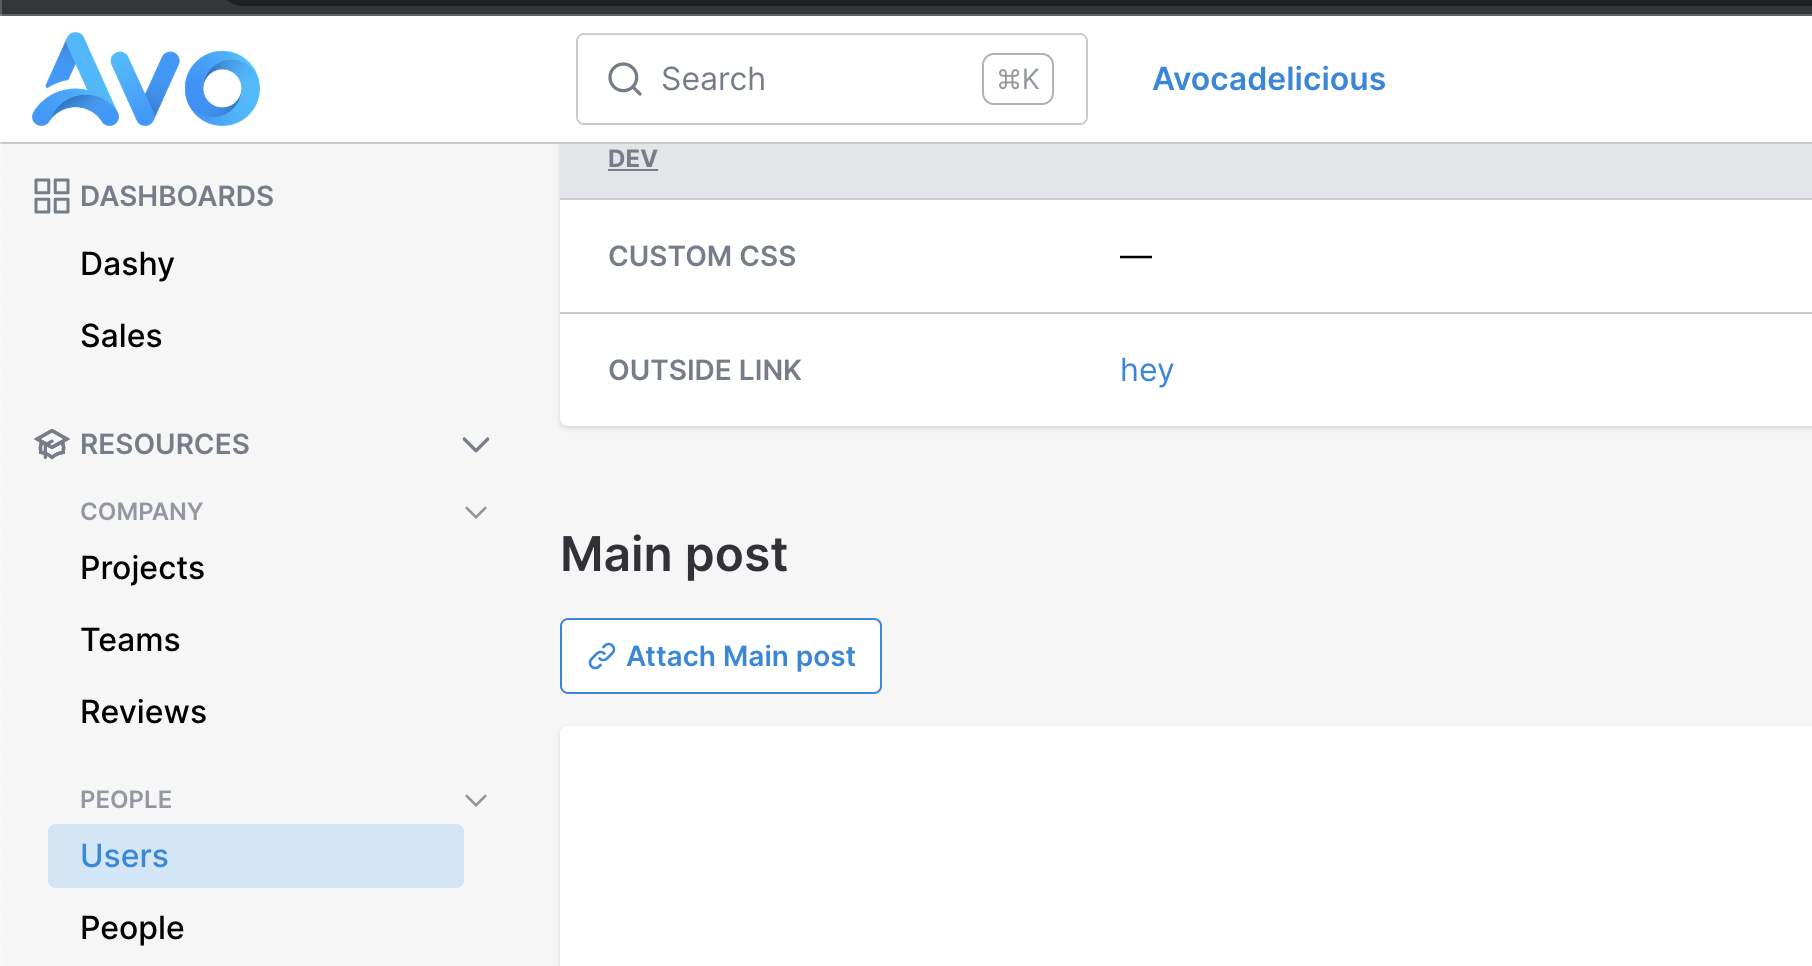Click the Avo logo
Viewport: 1812px width, 966px height.
[146, 80]
